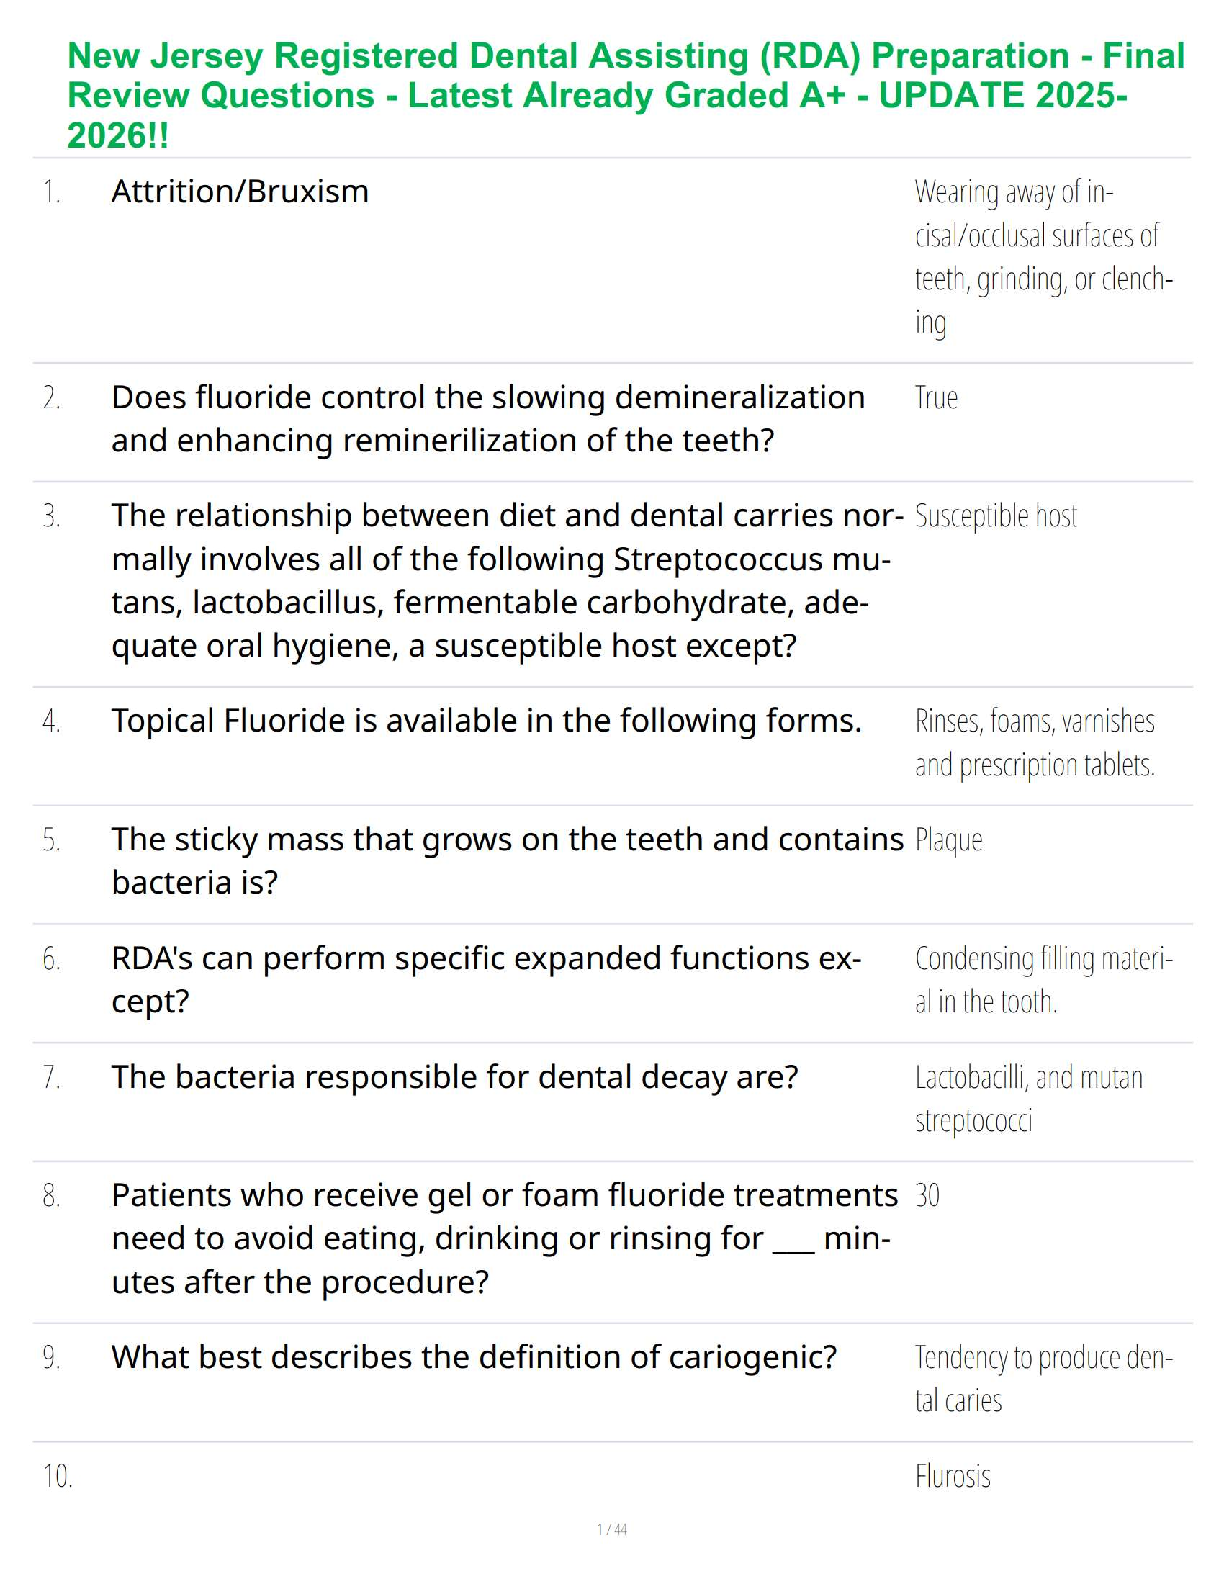The width and height of the screenshot is (1224, 1584).
Task: Click the gel or foam fluoride treatments question
Action: point(503,1238)
